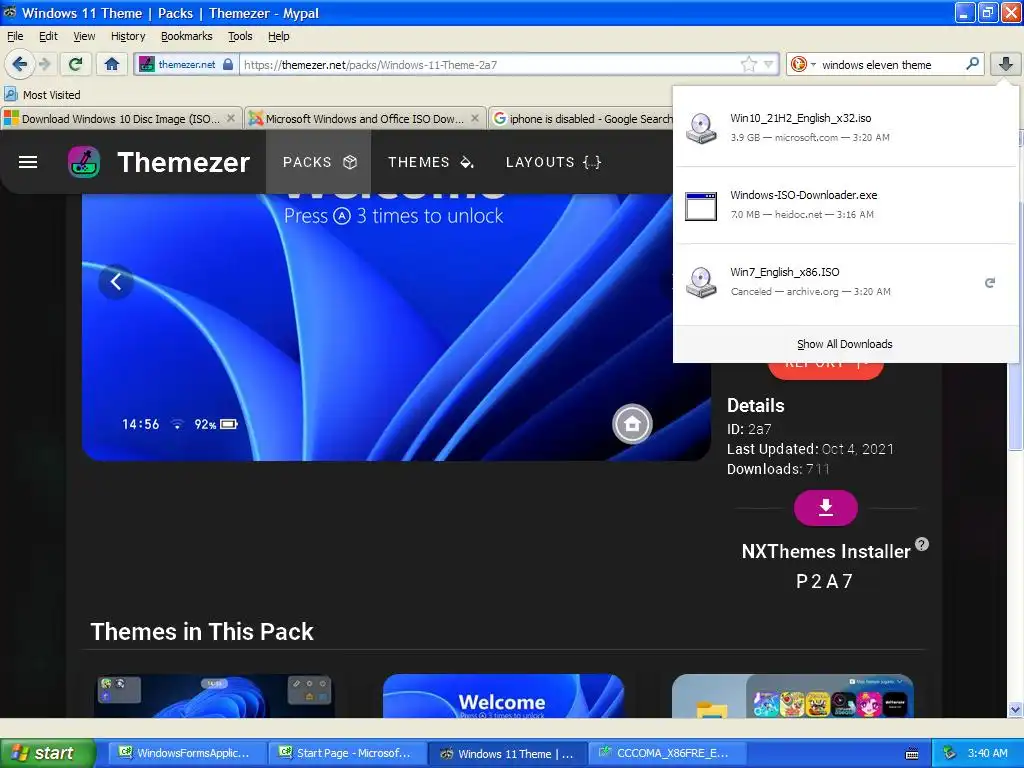
Task: Retry the canceled Win7 ISO download
Action: (x=990, y=283)
